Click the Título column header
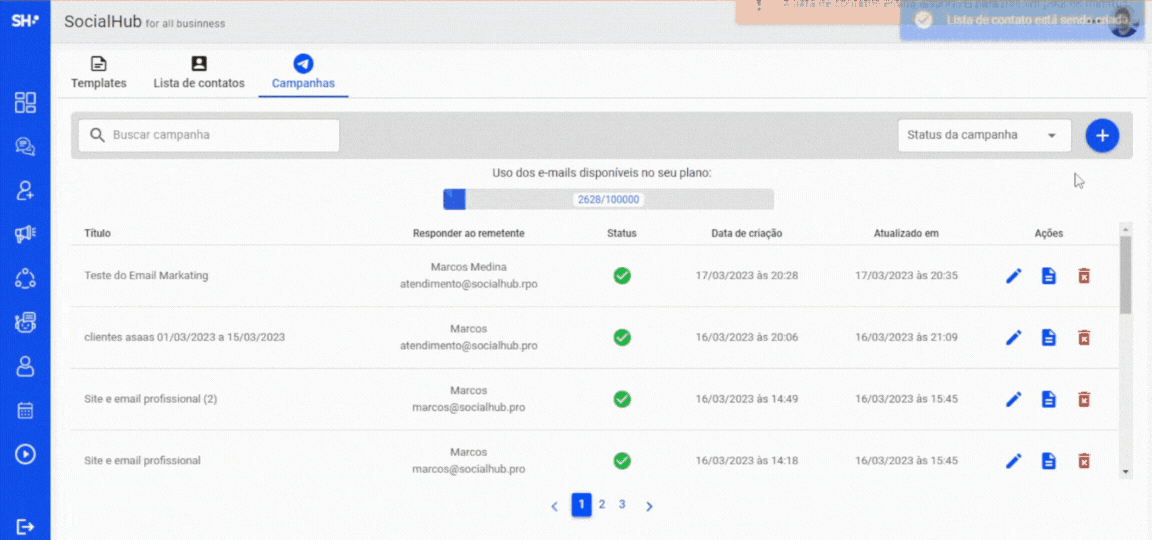This screenshot has height=540, width=1152. (x=98, y=234)
